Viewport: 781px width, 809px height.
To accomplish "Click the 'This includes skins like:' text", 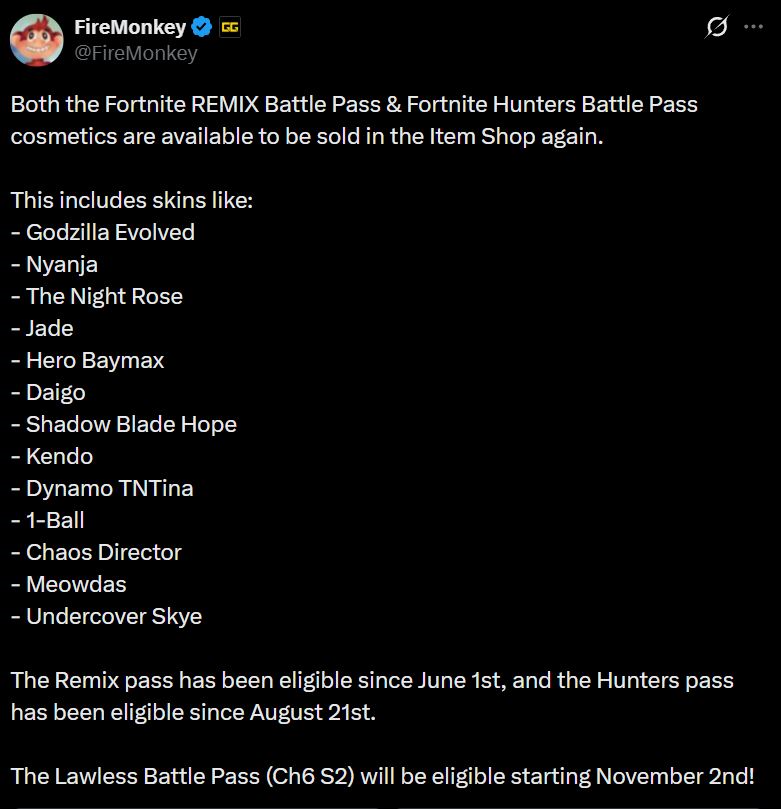I will [x=132, y=200].
